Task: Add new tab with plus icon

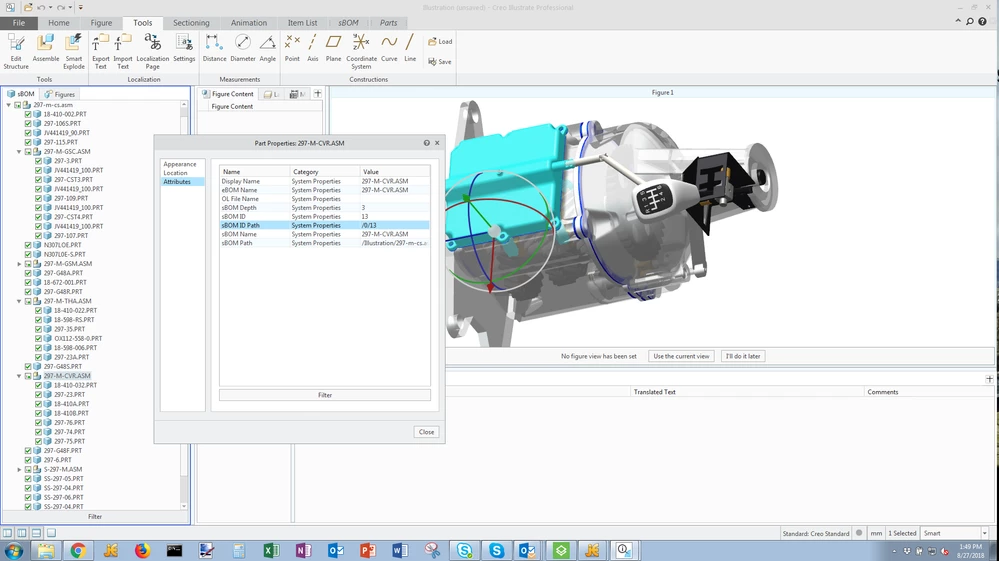Action: point(317,94)
